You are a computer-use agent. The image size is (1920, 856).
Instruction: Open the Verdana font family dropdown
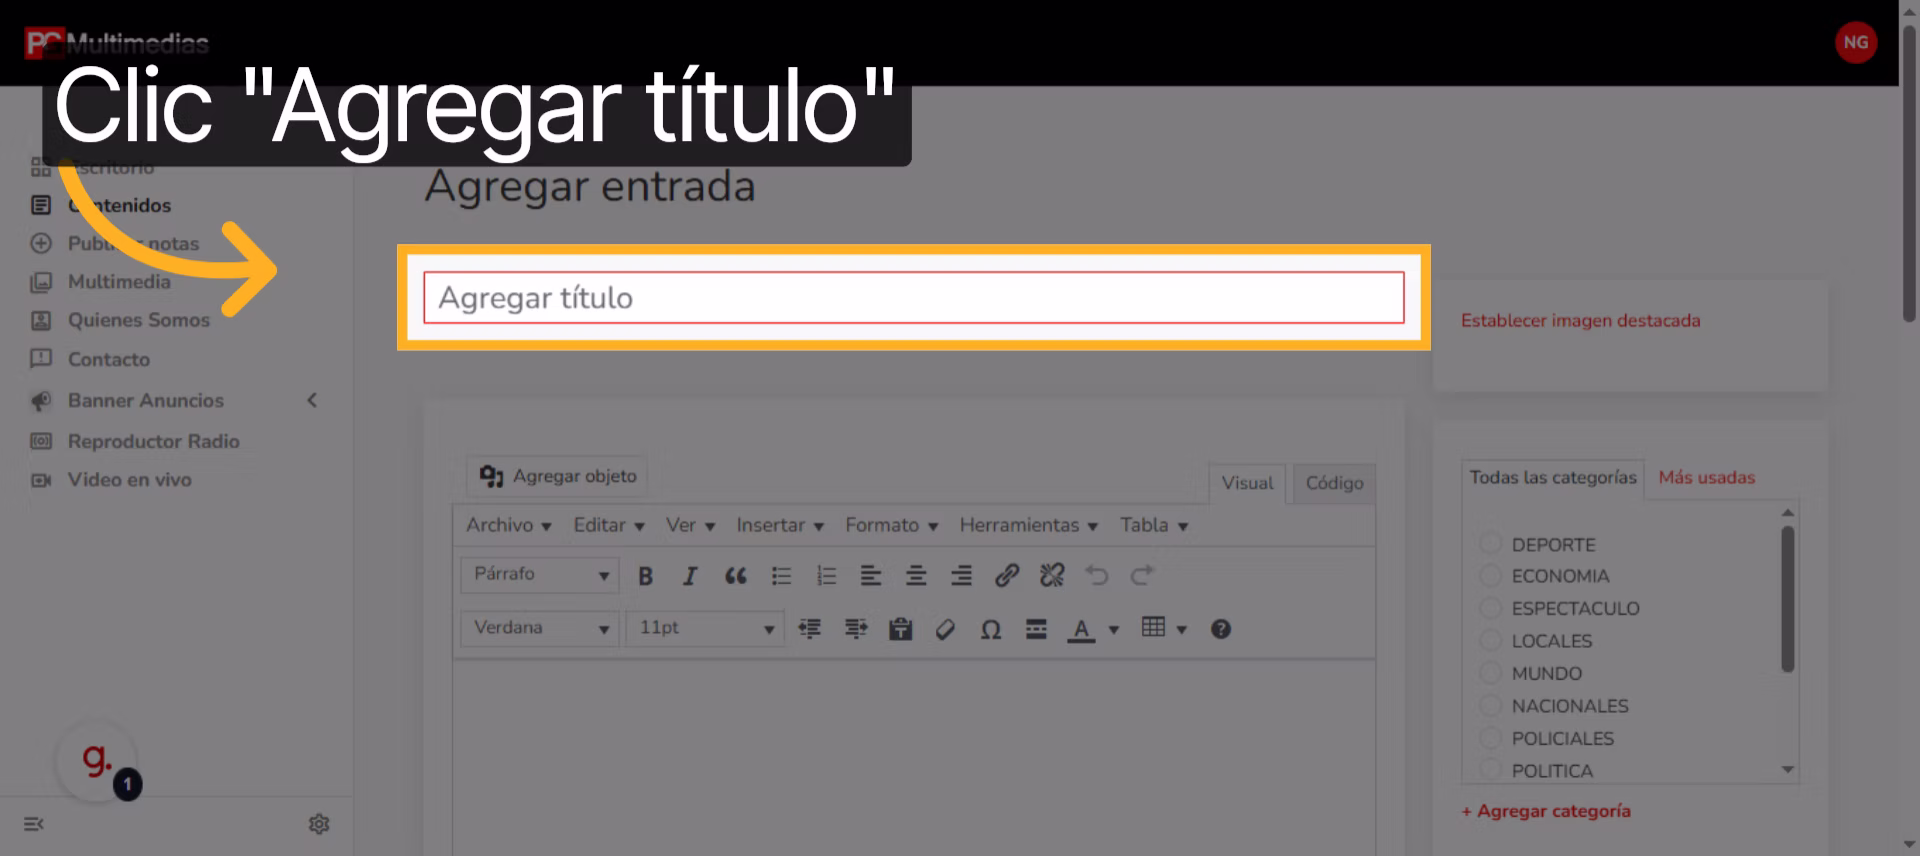(540, 628)
